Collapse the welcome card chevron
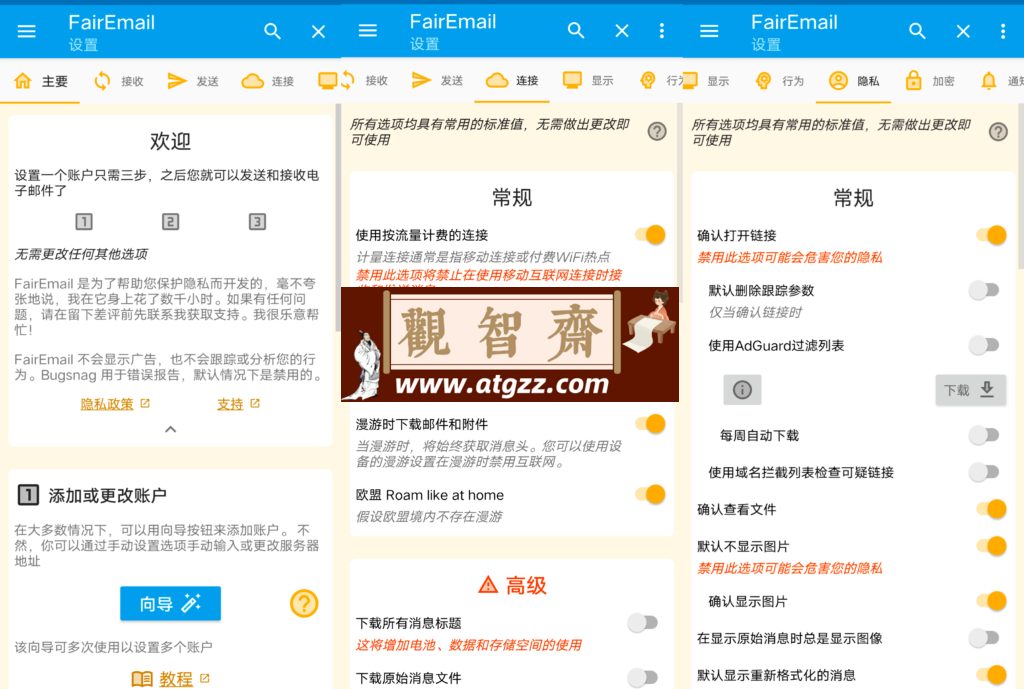The height and width of the screenshot is (689, 1024). (x=170, y=429)
